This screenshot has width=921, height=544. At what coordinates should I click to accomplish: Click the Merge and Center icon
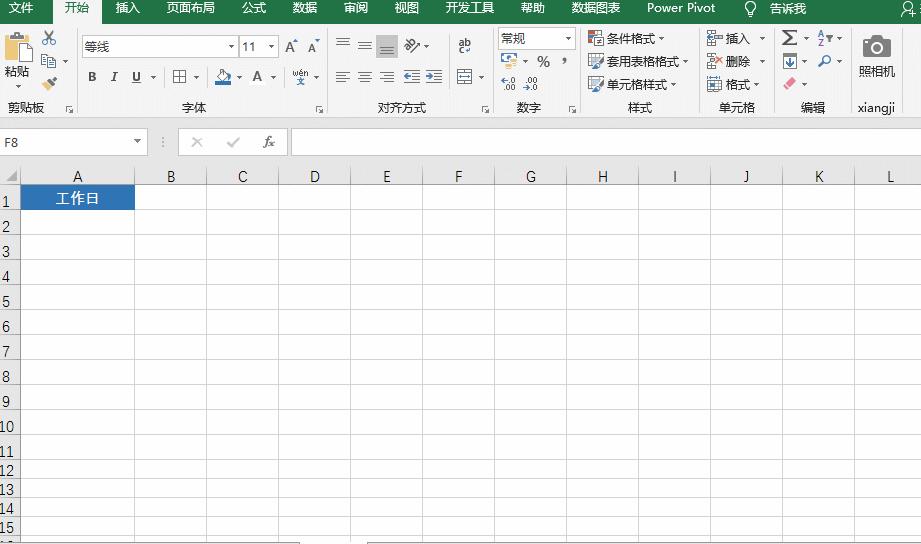pyautogui.click(x=465, y=77)
